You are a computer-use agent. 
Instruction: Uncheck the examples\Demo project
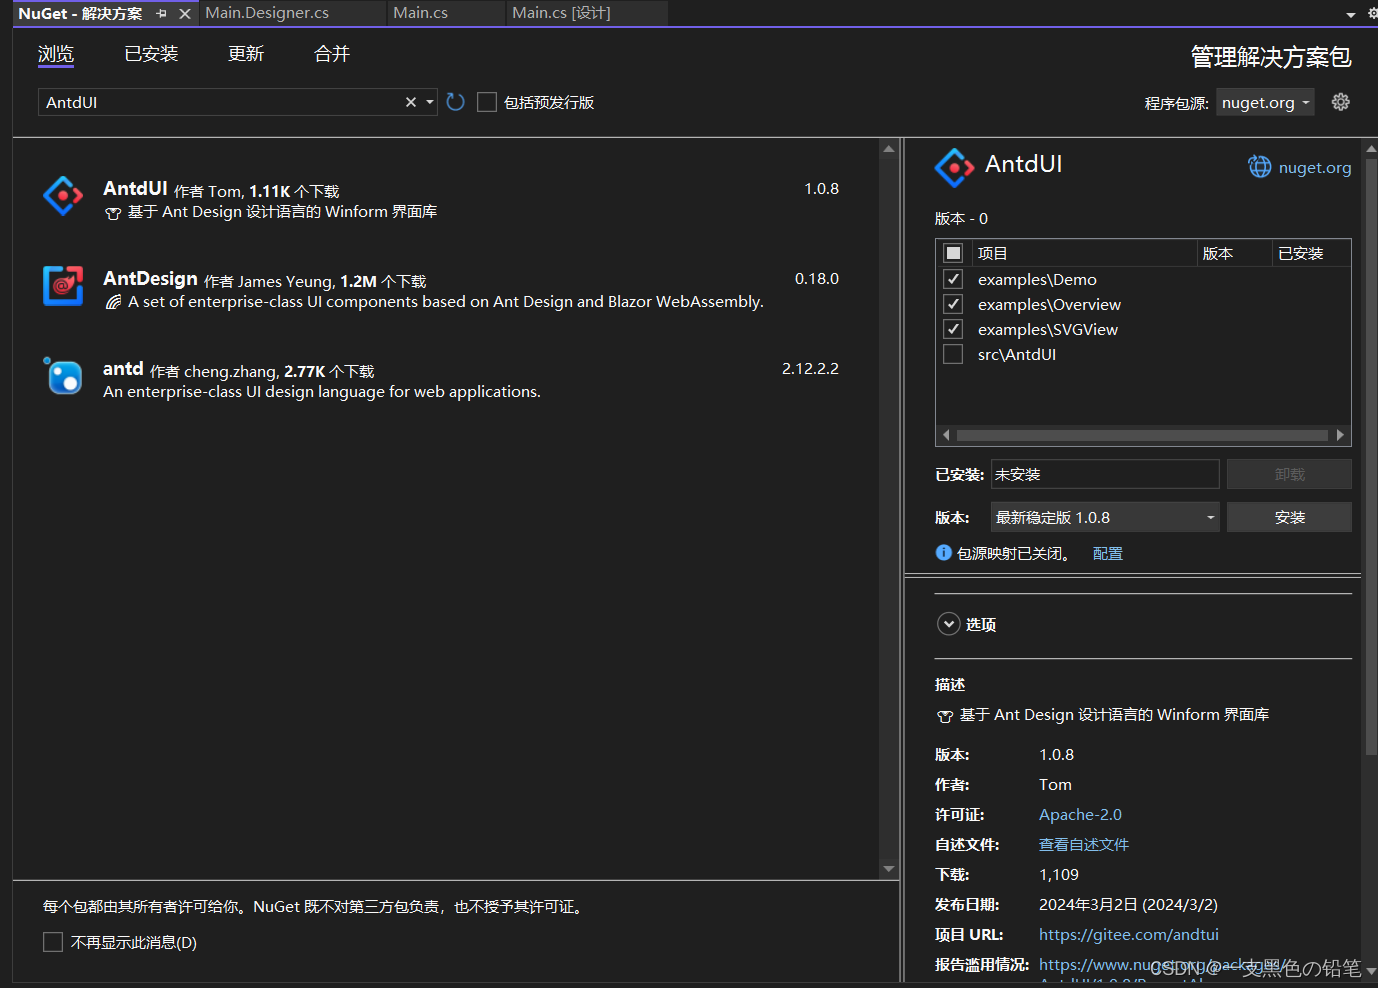pyautogui.click(x=952, y=279)
